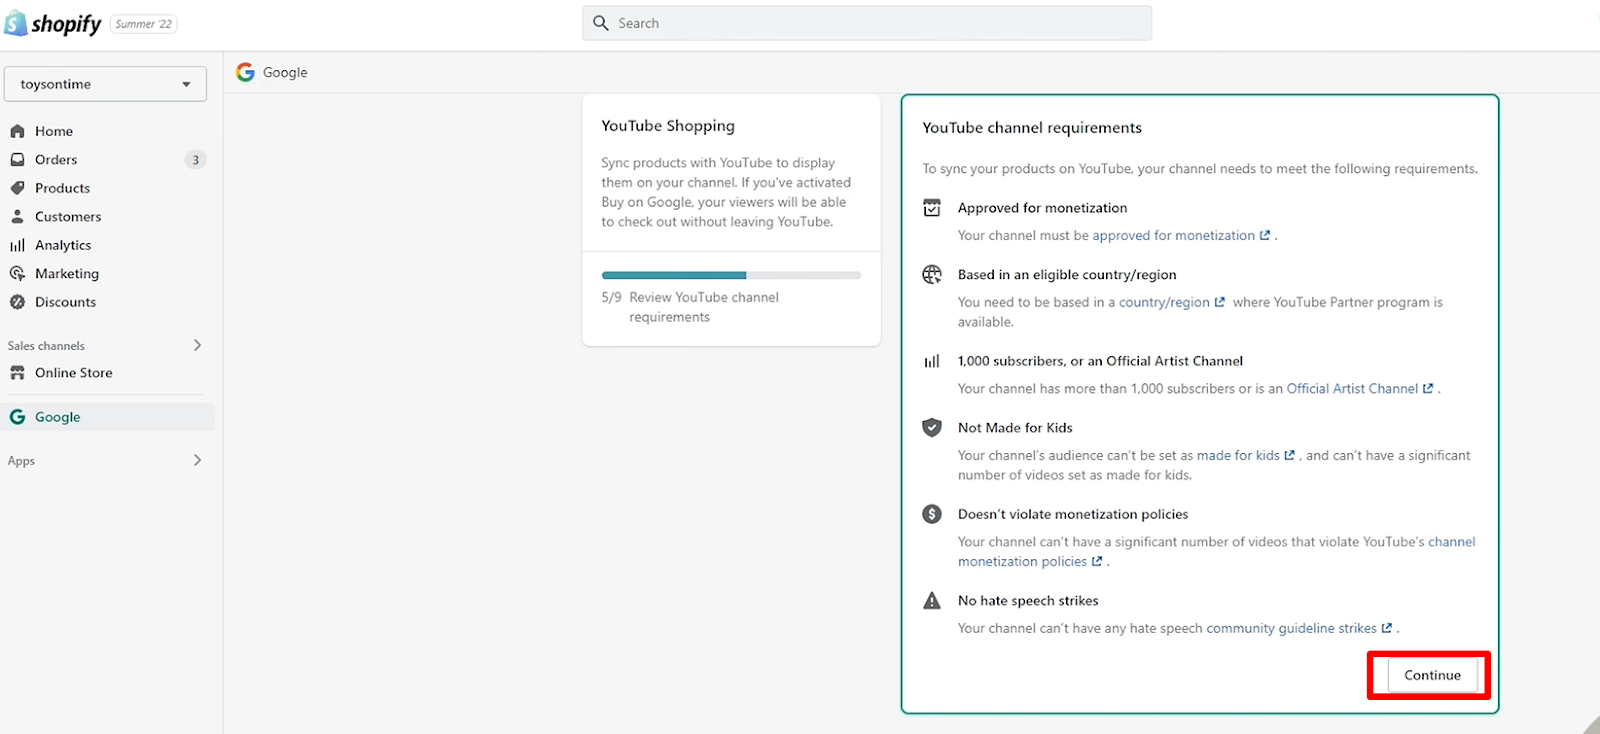Viewport: 1600px width, 734px height.
Task: Expand the Sales channels chevron
Action: pyautogui.click(x=197, y=345)
